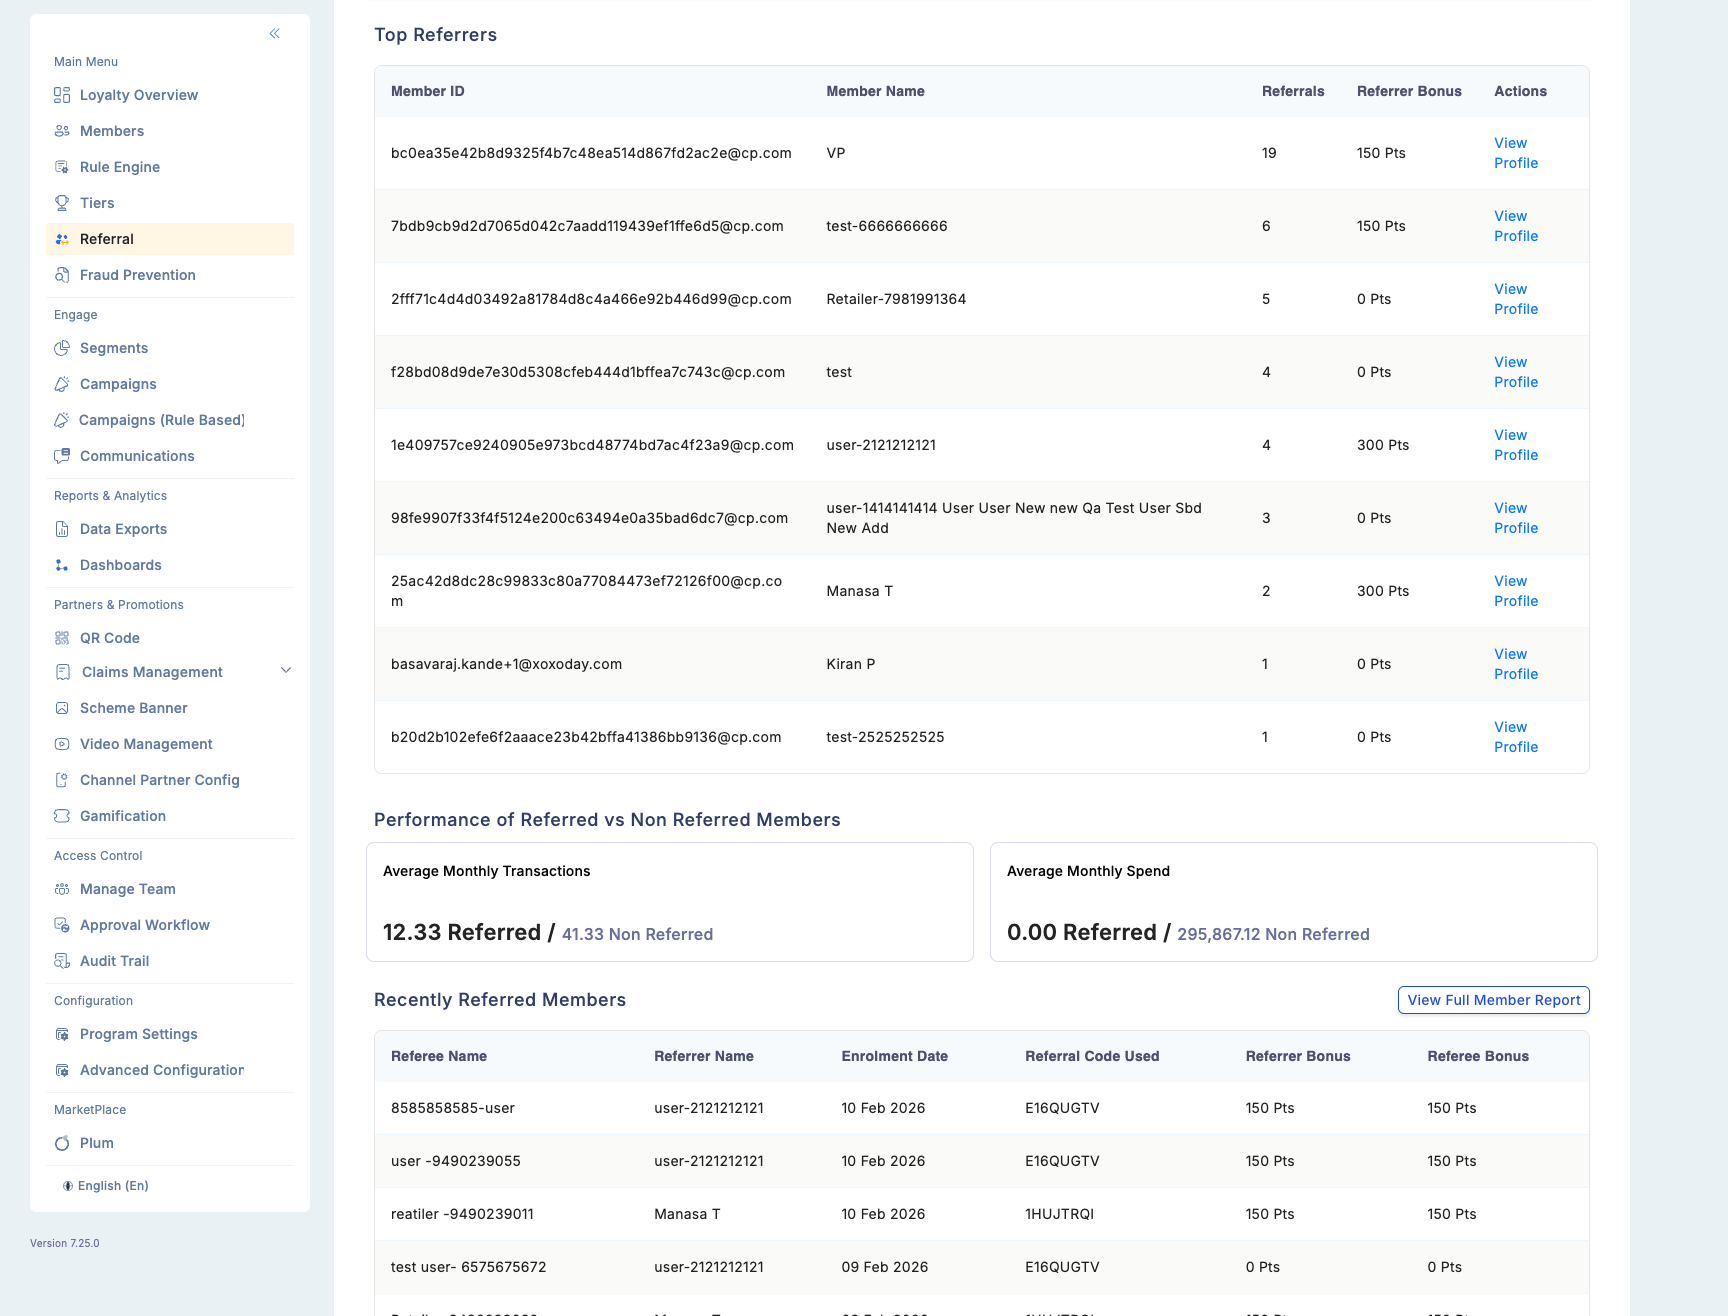
Task: Click the Rule Engine icon
Action: tap(62, 167)
